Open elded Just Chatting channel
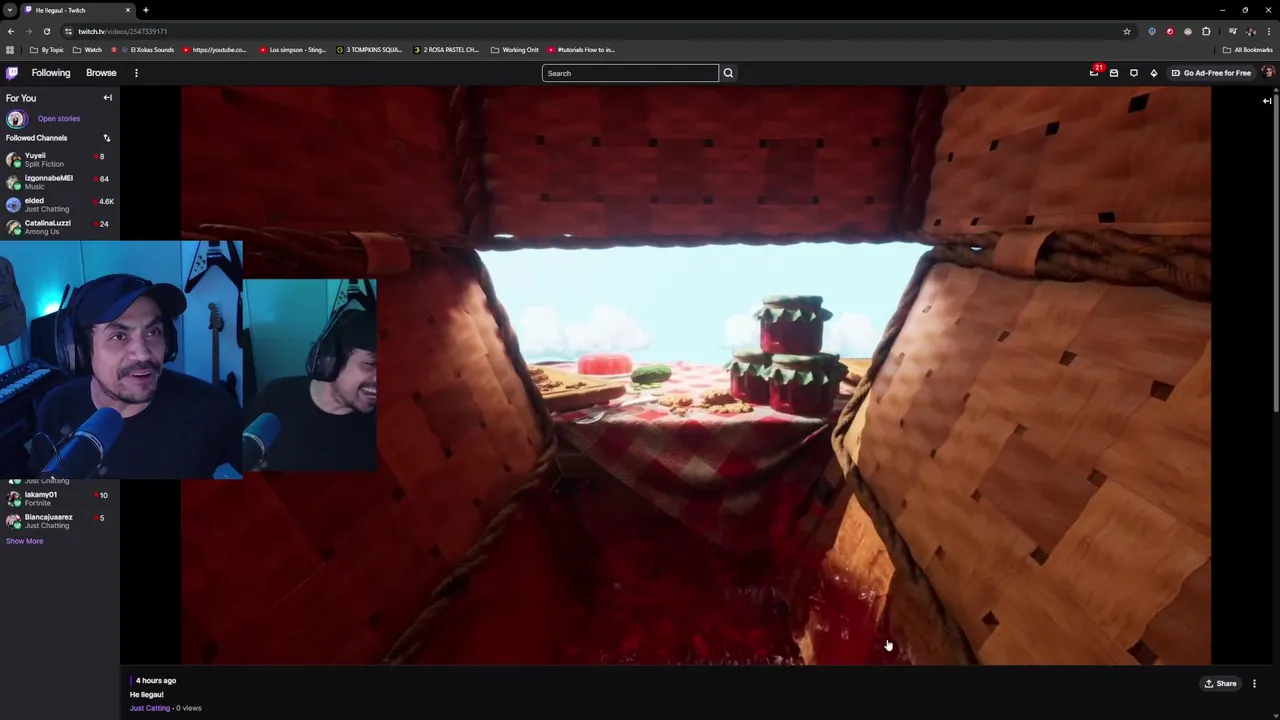 tap(60, 204)
